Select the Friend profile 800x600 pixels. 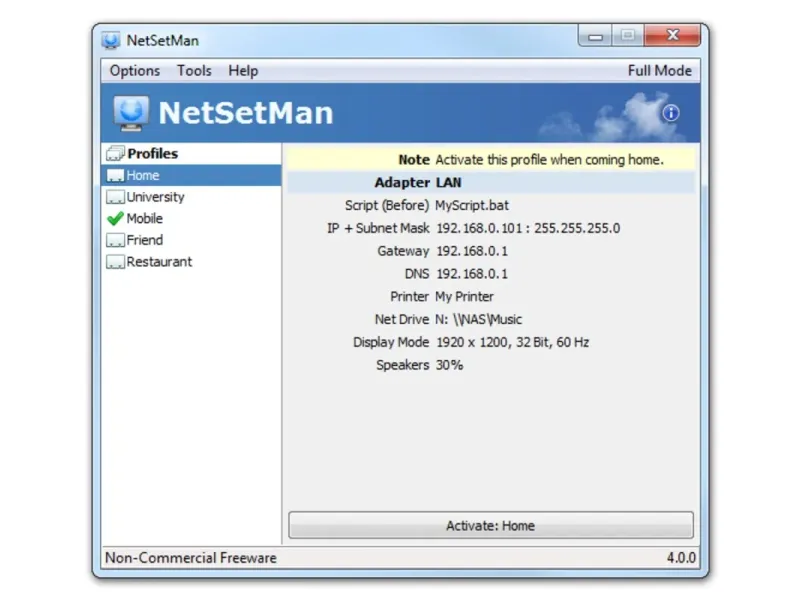pyautogui.click(x=191, y=240)
